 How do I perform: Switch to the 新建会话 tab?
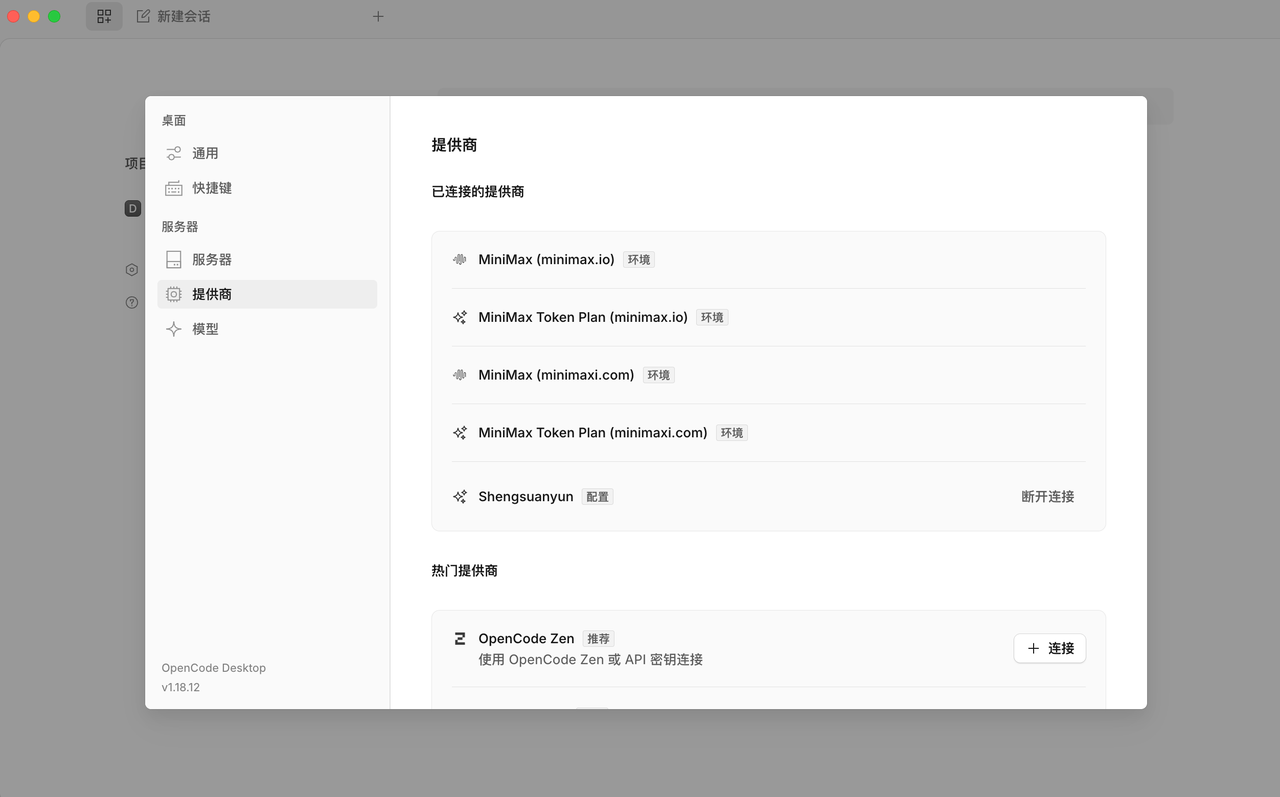click(173, 16)
